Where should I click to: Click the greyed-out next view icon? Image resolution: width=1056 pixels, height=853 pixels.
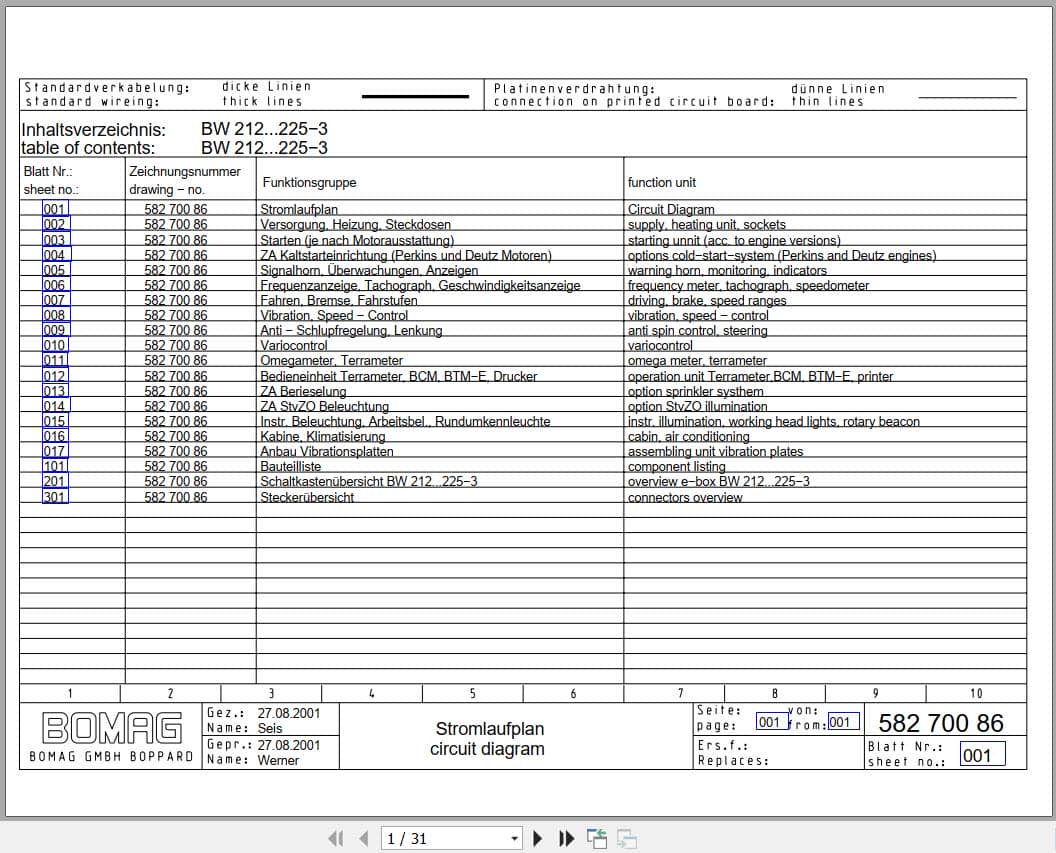pos(626,838)
